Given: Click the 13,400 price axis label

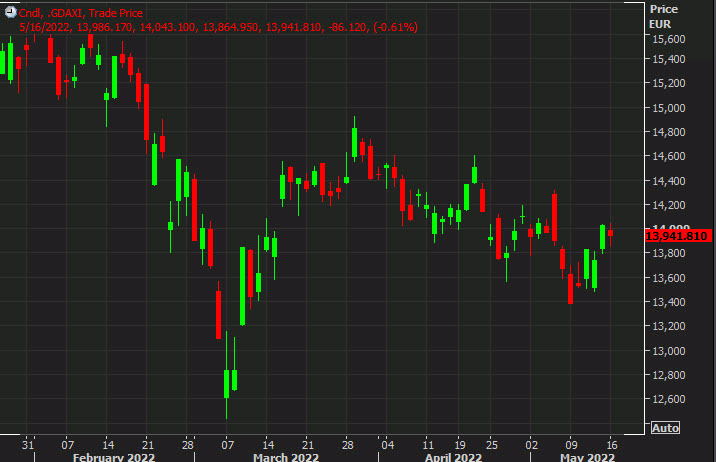Looking at the screenshot, I should [669, 302].
